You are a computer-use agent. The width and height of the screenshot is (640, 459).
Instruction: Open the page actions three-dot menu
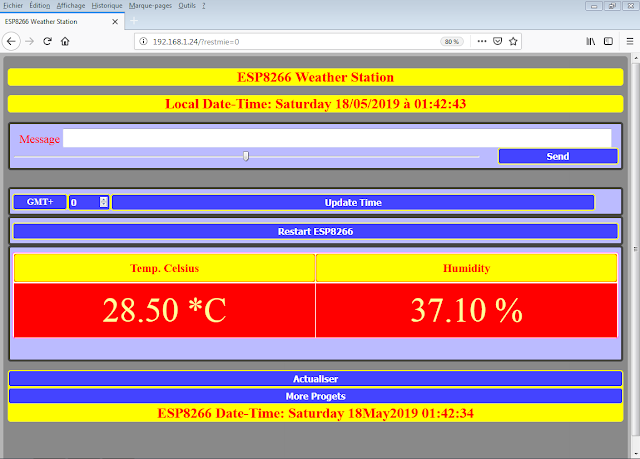482,41
